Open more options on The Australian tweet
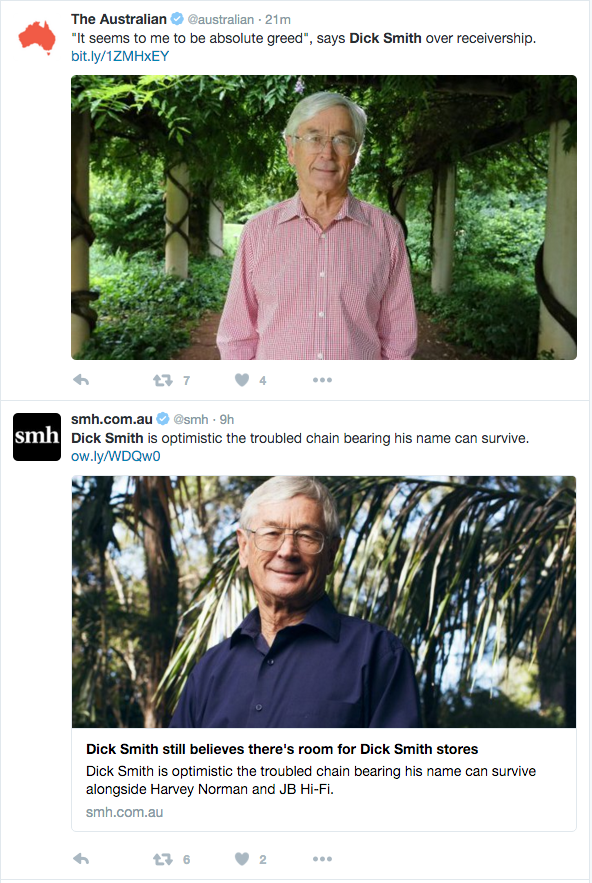The image size is (592, 883). coord(322,380)
